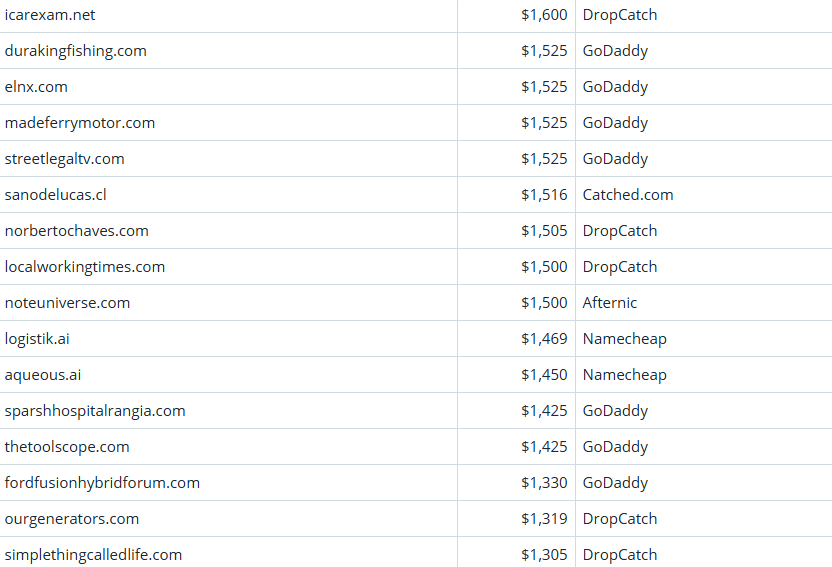This screenshot has width=832, height=567.
Task: Open thetoolscope.com domain entry
Action: [67, 447]
